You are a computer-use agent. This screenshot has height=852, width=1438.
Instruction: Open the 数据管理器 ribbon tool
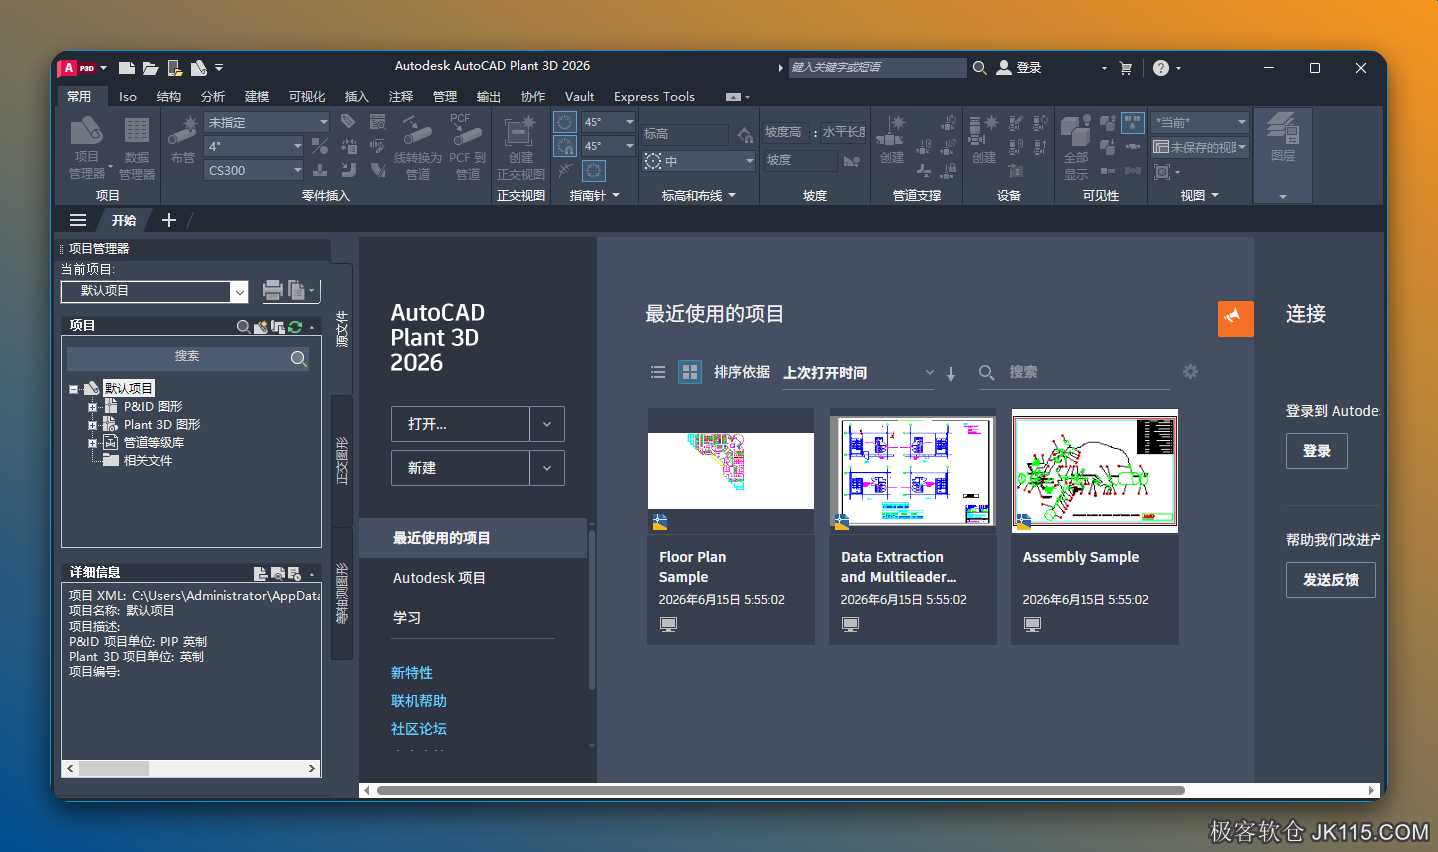click(x=137, y=147)
